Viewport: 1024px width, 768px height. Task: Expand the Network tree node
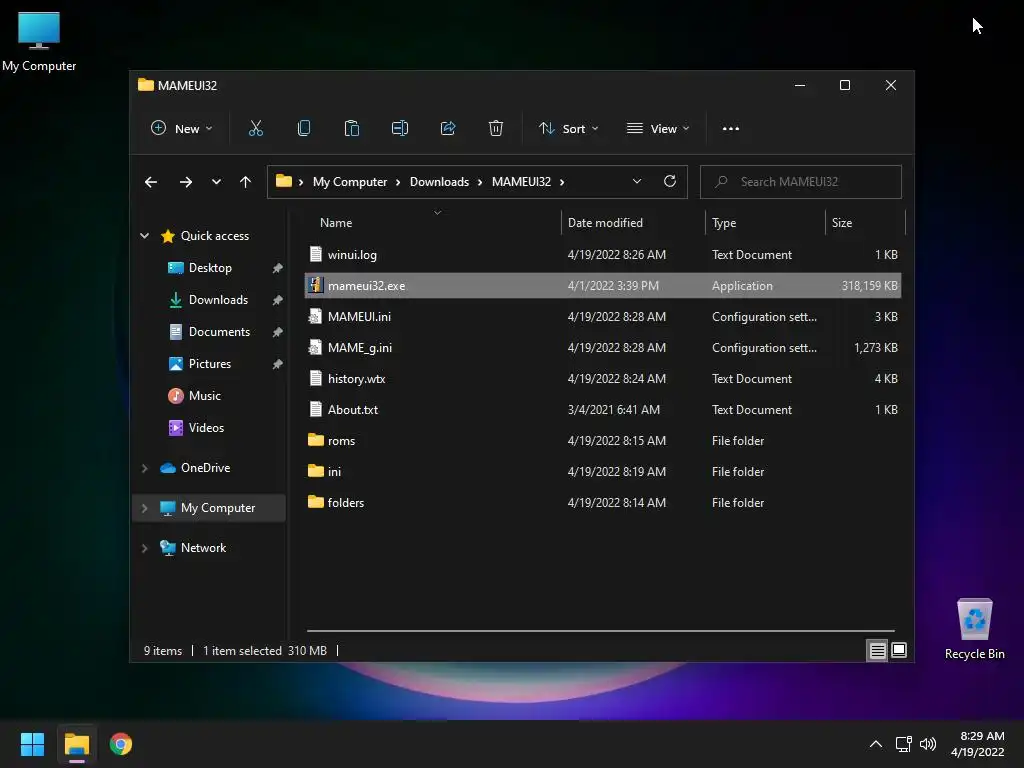144,548
